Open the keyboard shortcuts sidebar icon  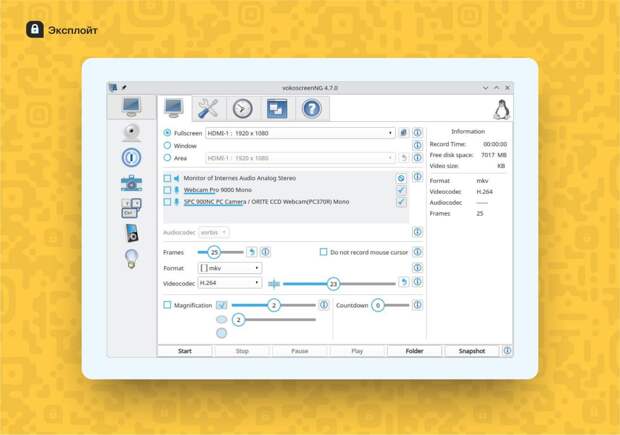tap(131, 208)
